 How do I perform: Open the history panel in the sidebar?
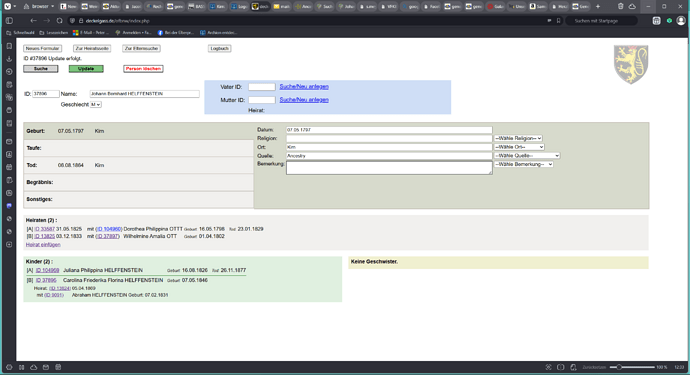click(9, 72)
